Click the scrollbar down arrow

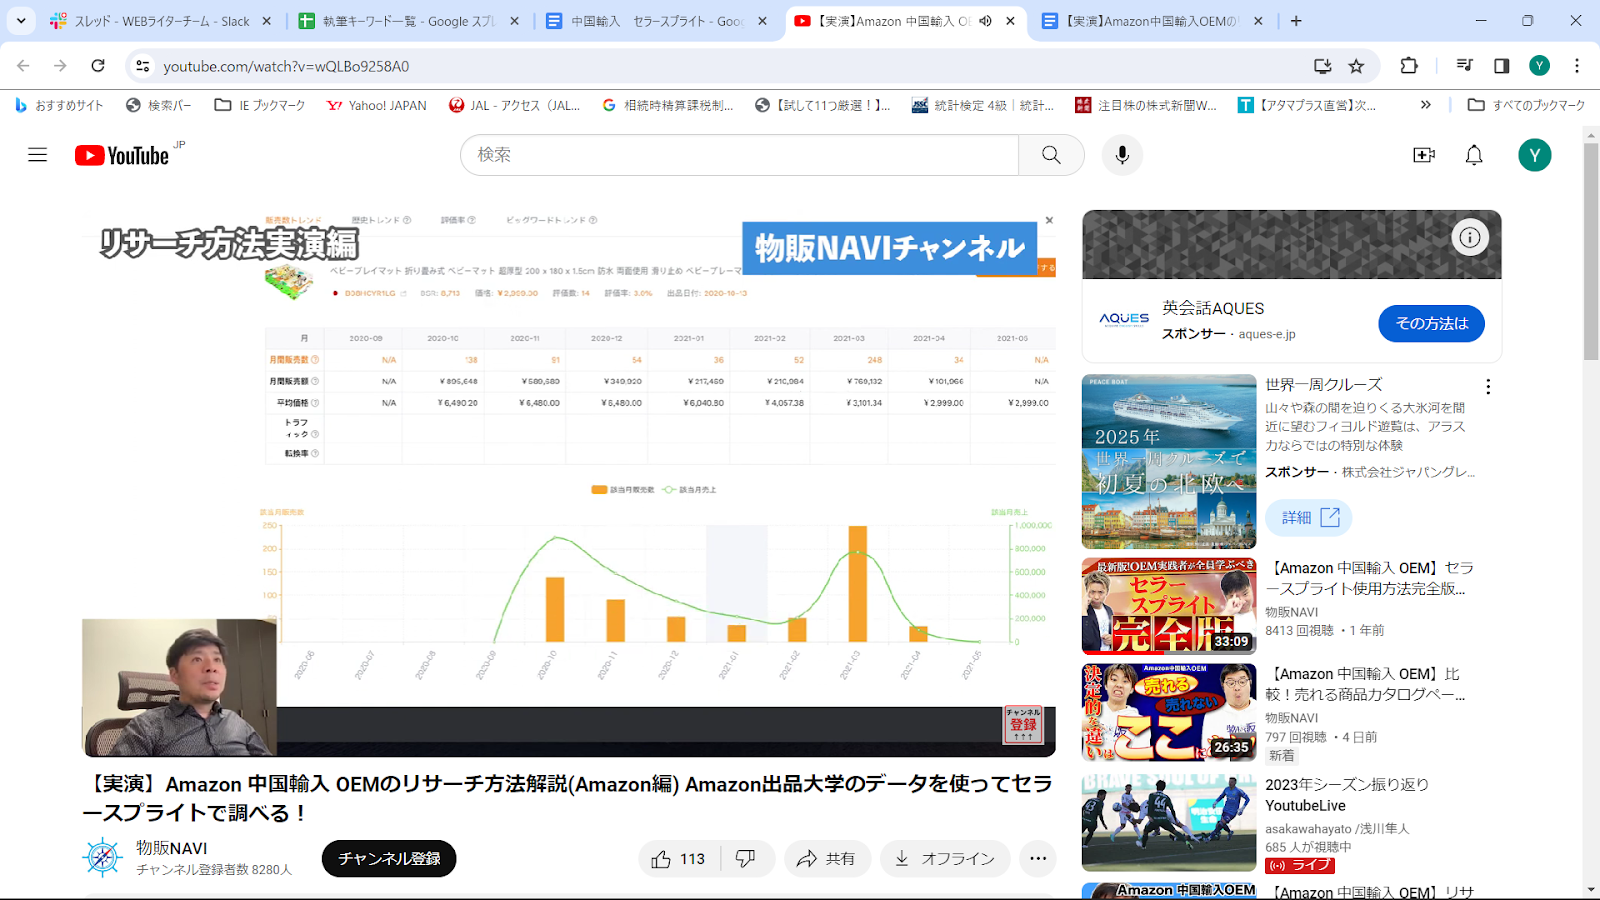point(1591,890)
